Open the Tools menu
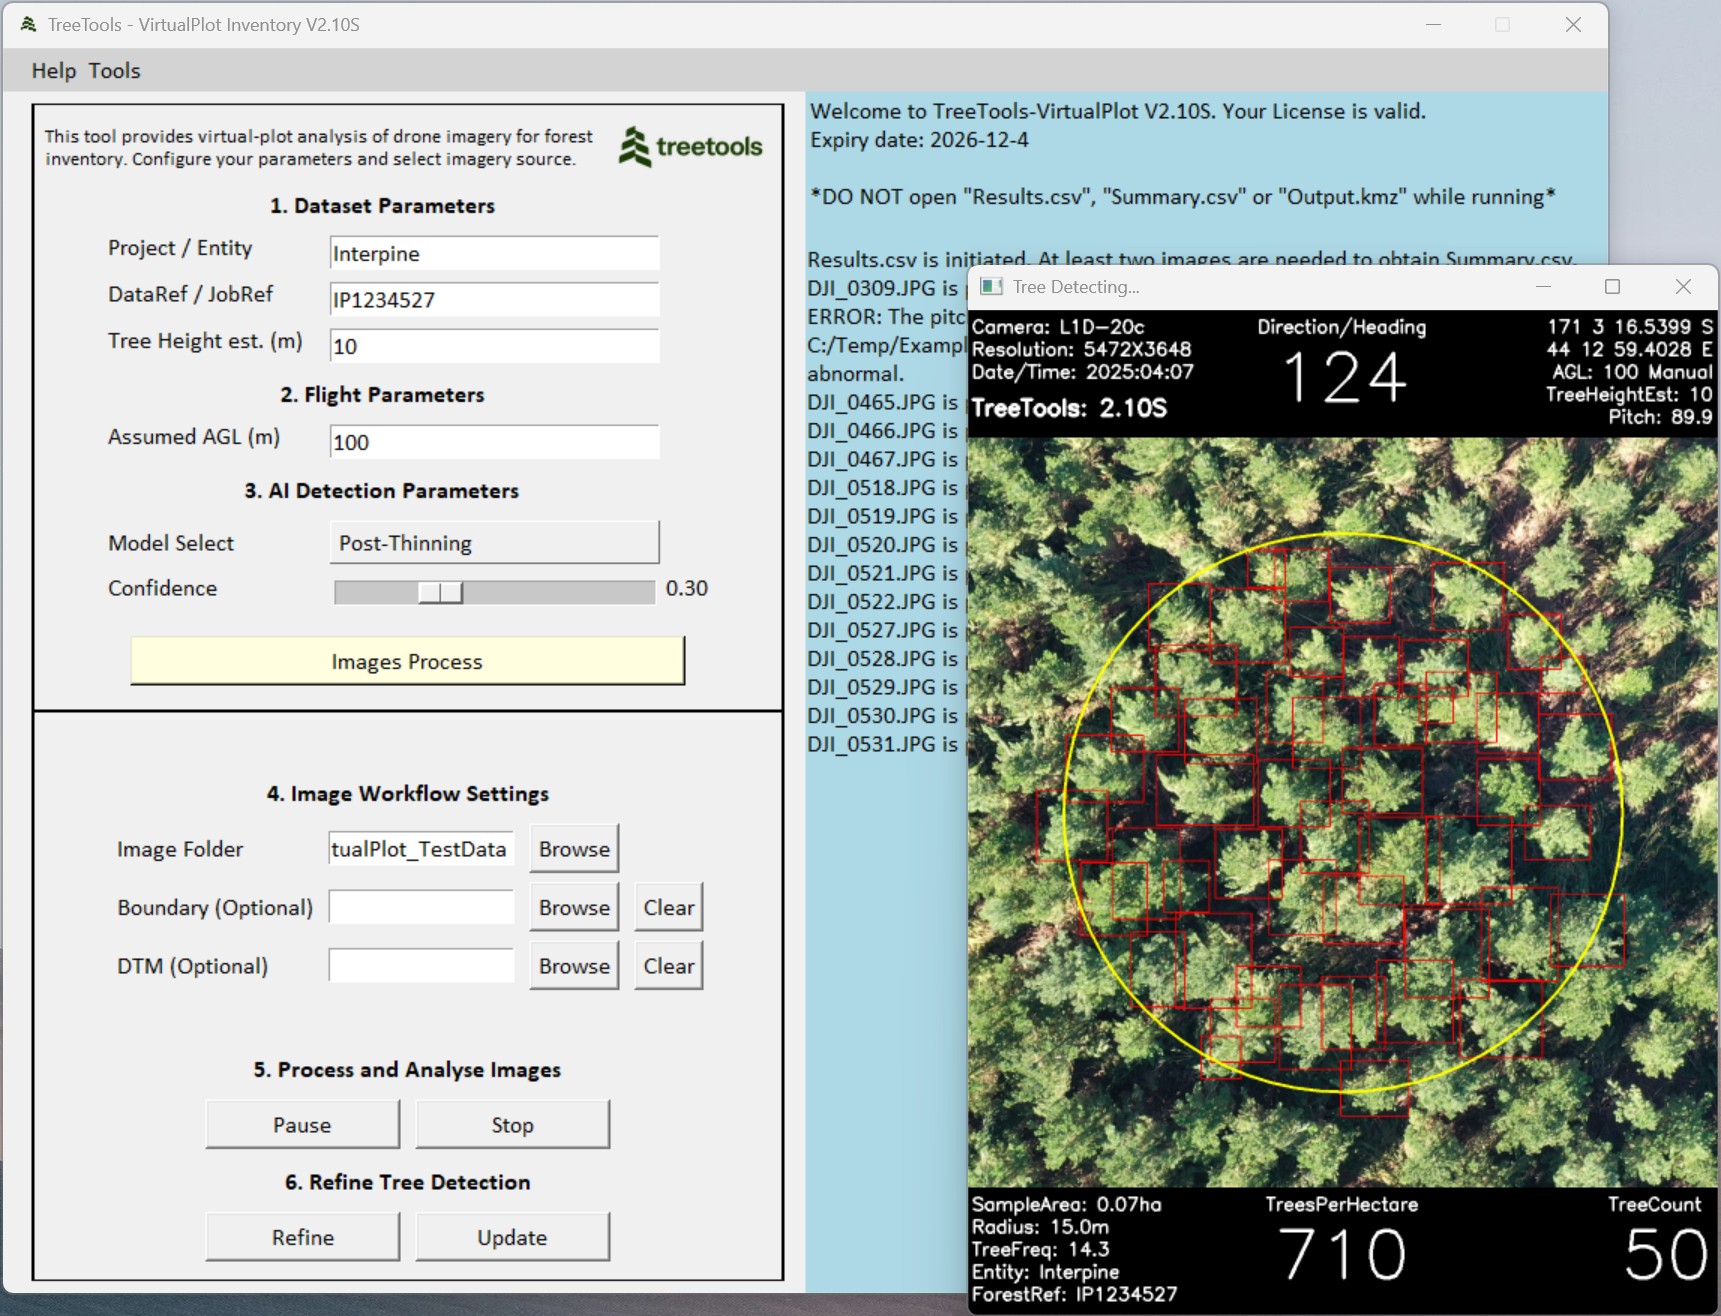 (x=114, y=71)
